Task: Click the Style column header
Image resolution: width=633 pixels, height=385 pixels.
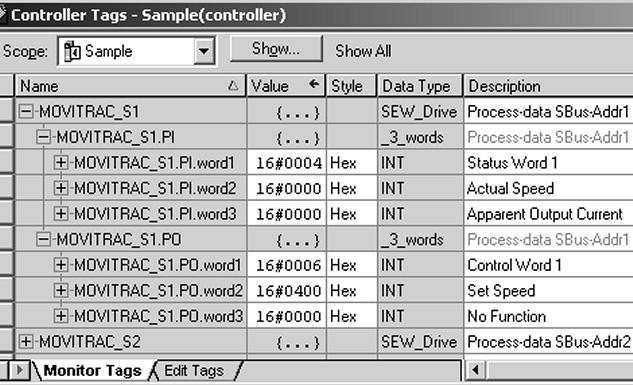Action: (x=351, y=86)
